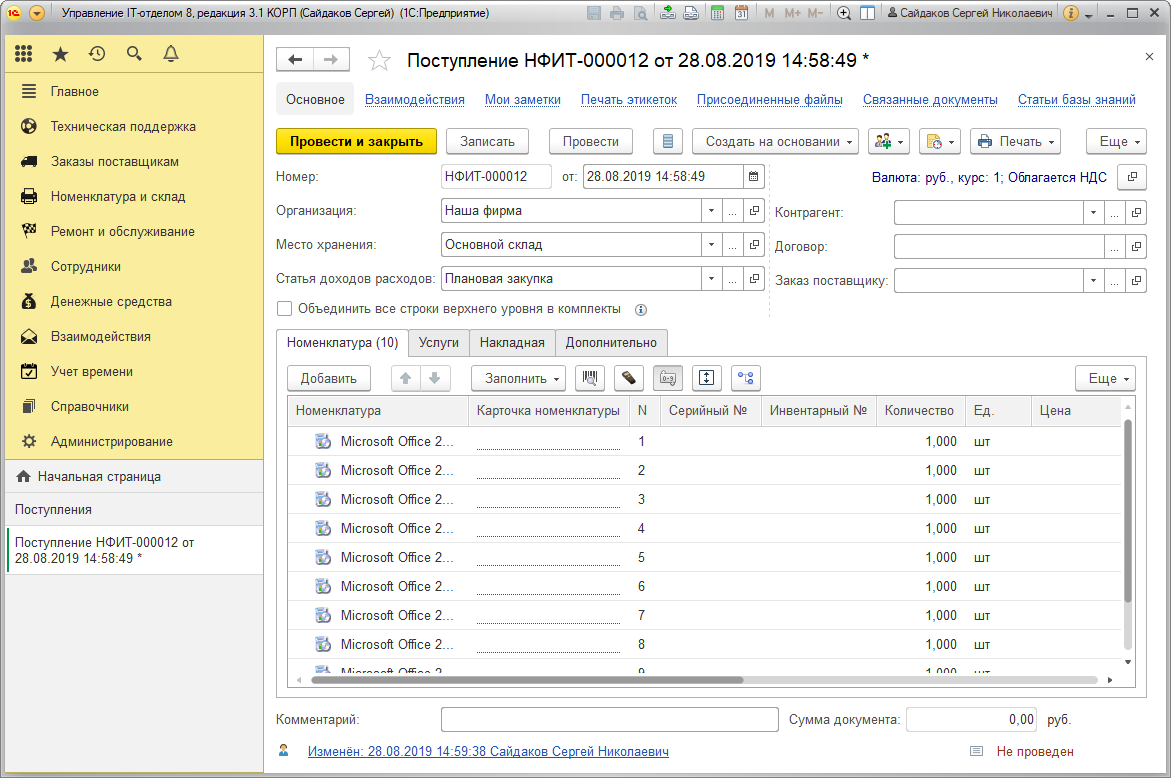Enable combining top-level rows into kits
This screenshot has height=778, width=1171.
click(x=285, y=309)
